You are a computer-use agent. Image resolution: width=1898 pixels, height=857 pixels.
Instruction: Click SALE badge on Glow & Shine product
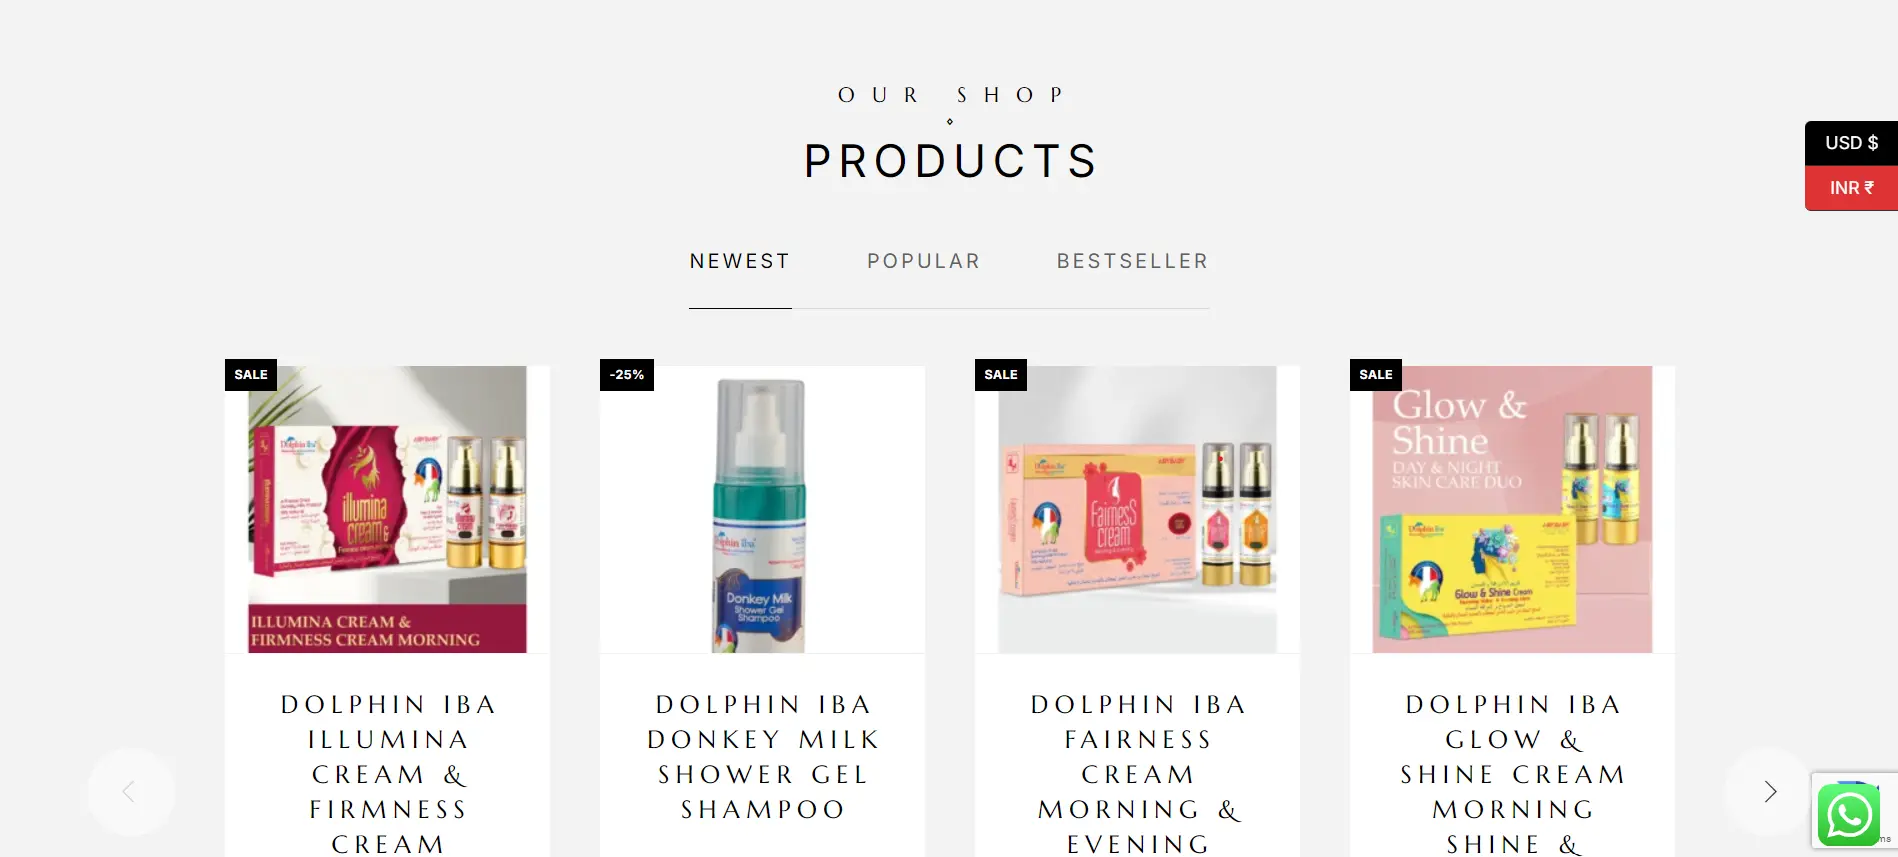coord(1376,374)
